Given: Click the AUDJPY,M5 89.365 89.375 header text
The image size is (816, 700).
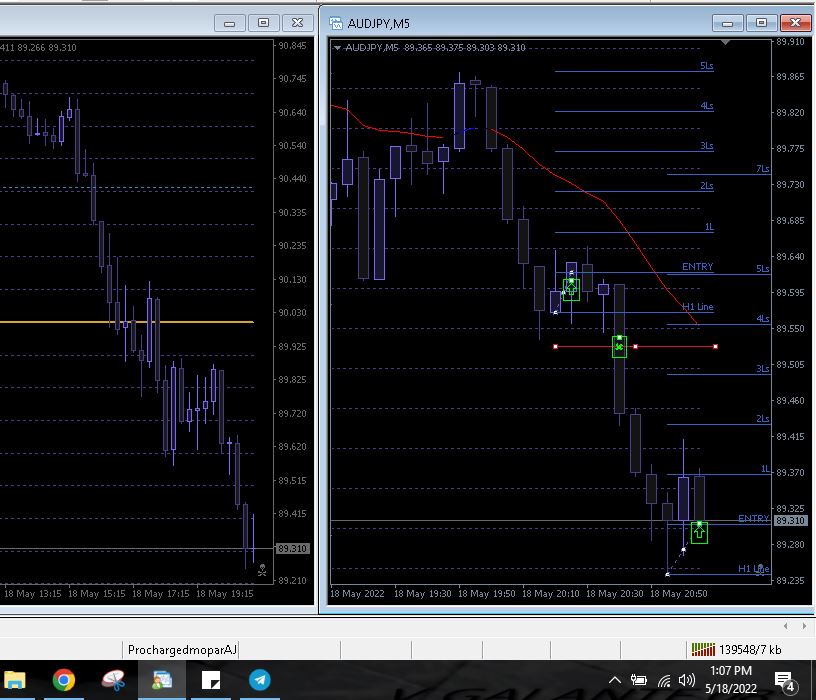Looking at the screenshot, I should 436,47.
